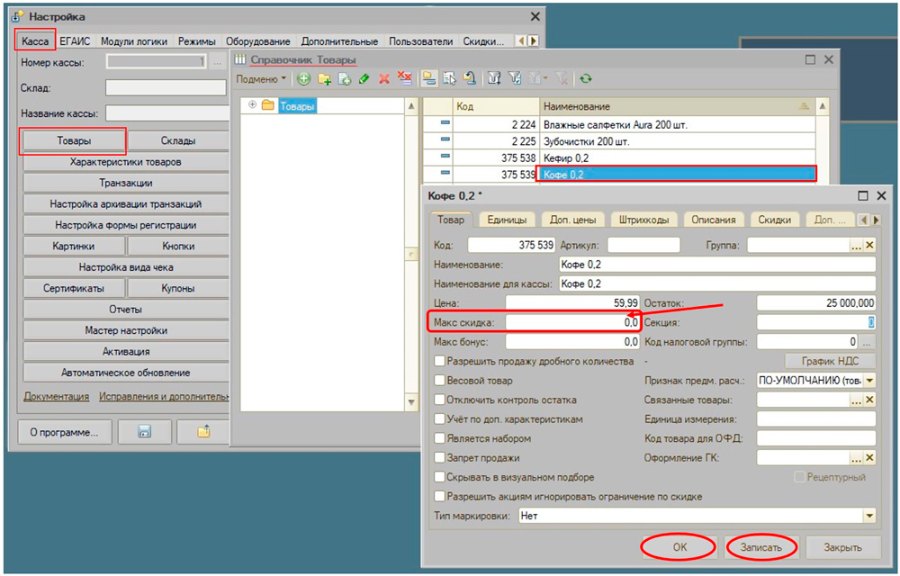Screen dimensions: 900x576
Task: Open the Тип маркировки dropdown arrow
Action: 870,516
